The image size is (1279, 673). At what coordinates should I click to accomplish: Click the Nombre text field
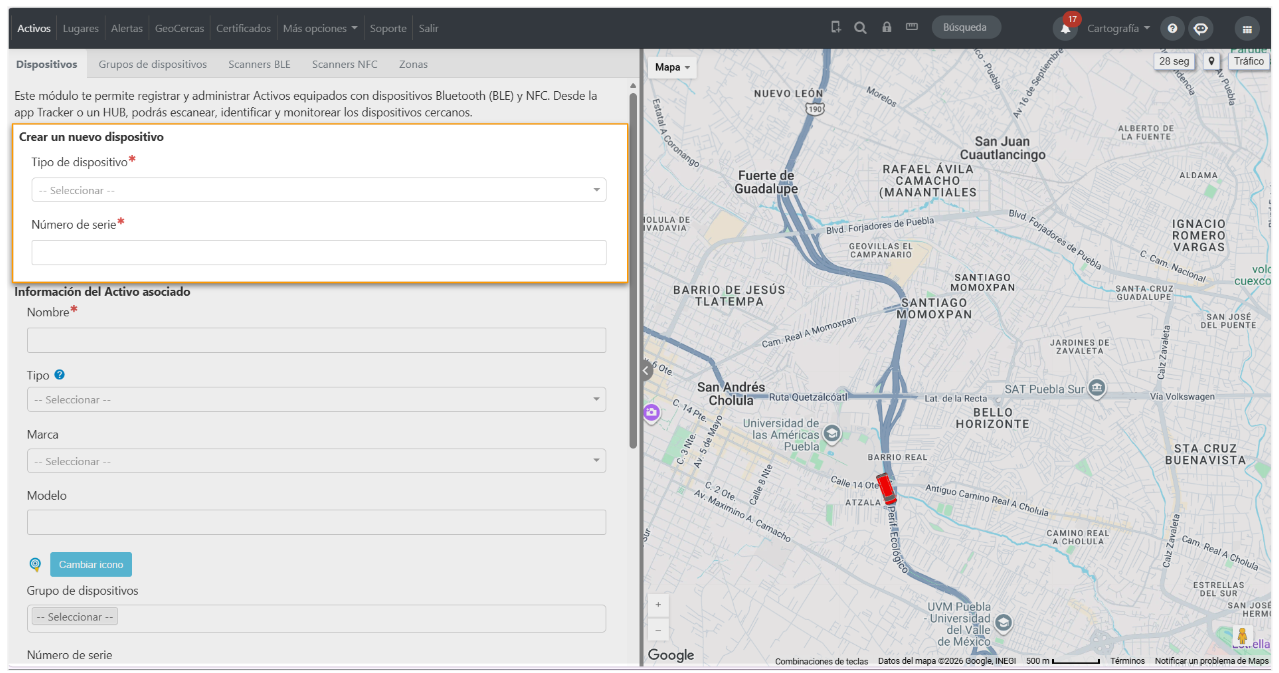pyautogui.click(x=316, y=340)
